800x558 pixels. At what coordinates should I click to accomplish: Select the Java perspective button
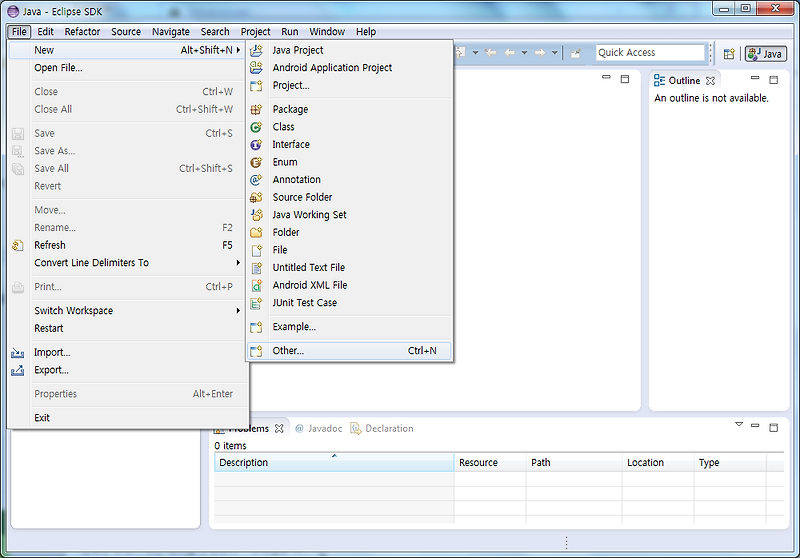765,54
